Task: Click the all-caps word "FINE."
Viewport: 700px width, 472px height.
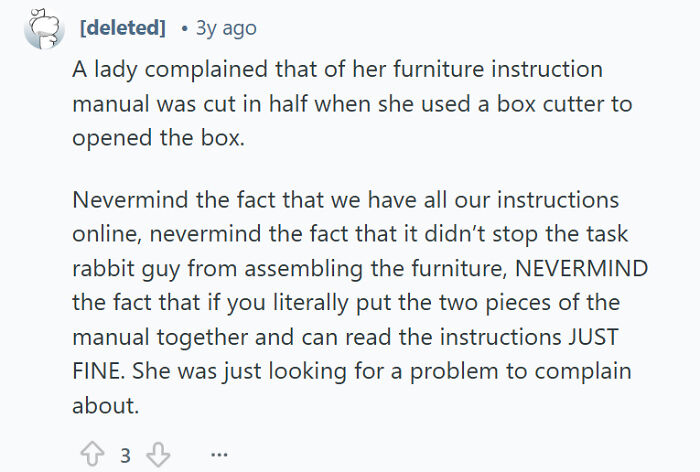Action: [97, 371]
